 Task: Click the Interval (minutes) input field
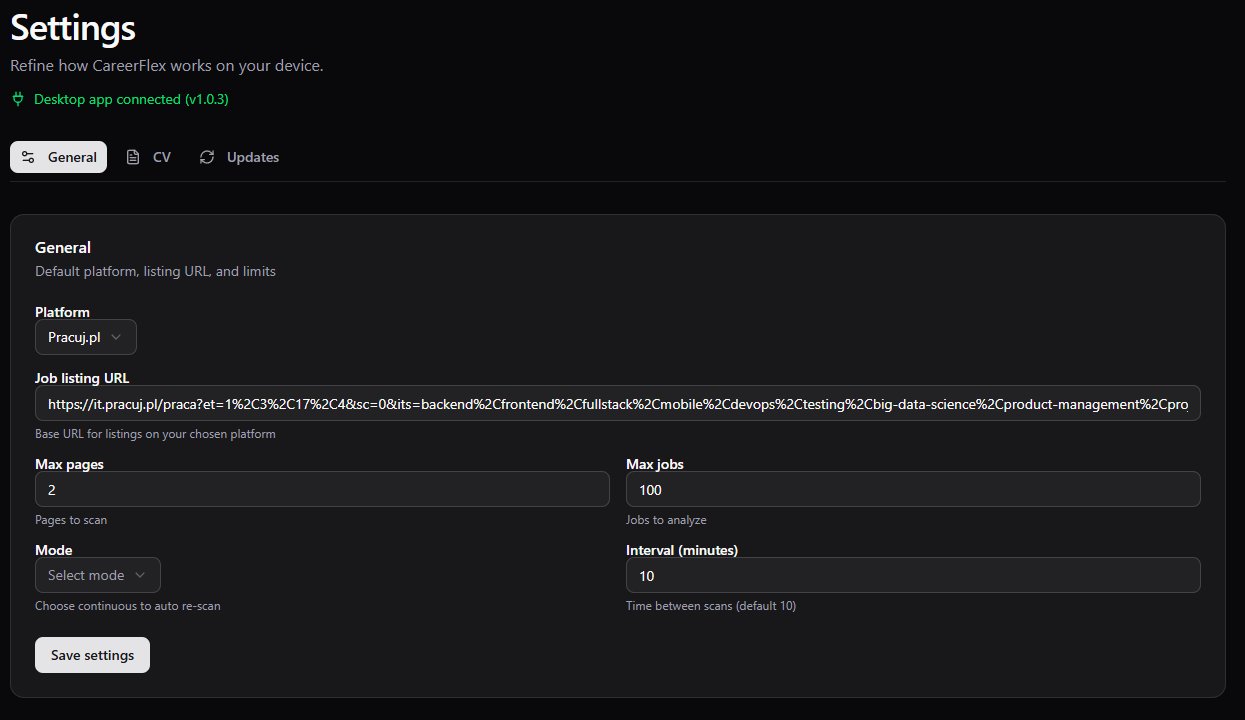913,575
